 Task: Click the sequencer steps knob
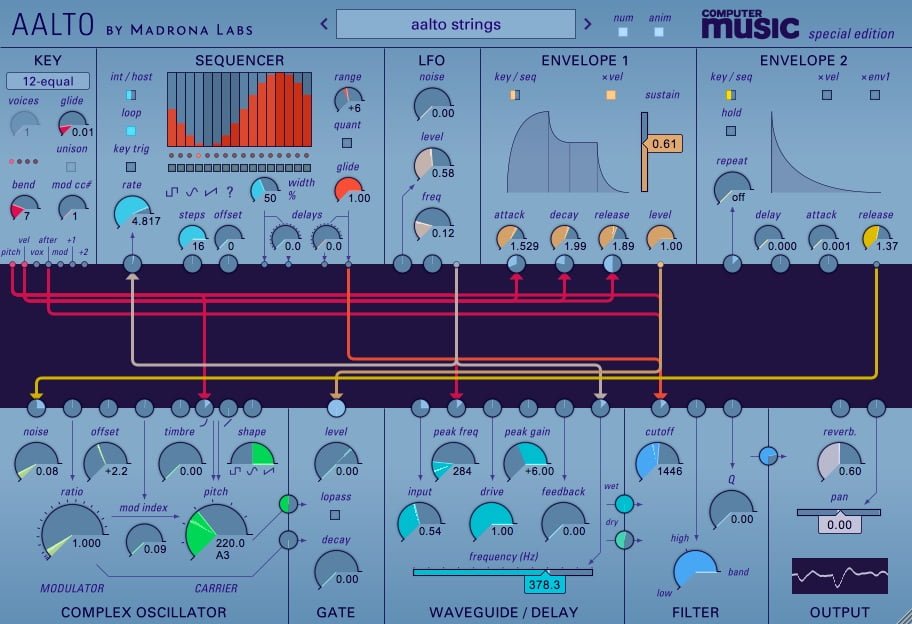(193, 238)
